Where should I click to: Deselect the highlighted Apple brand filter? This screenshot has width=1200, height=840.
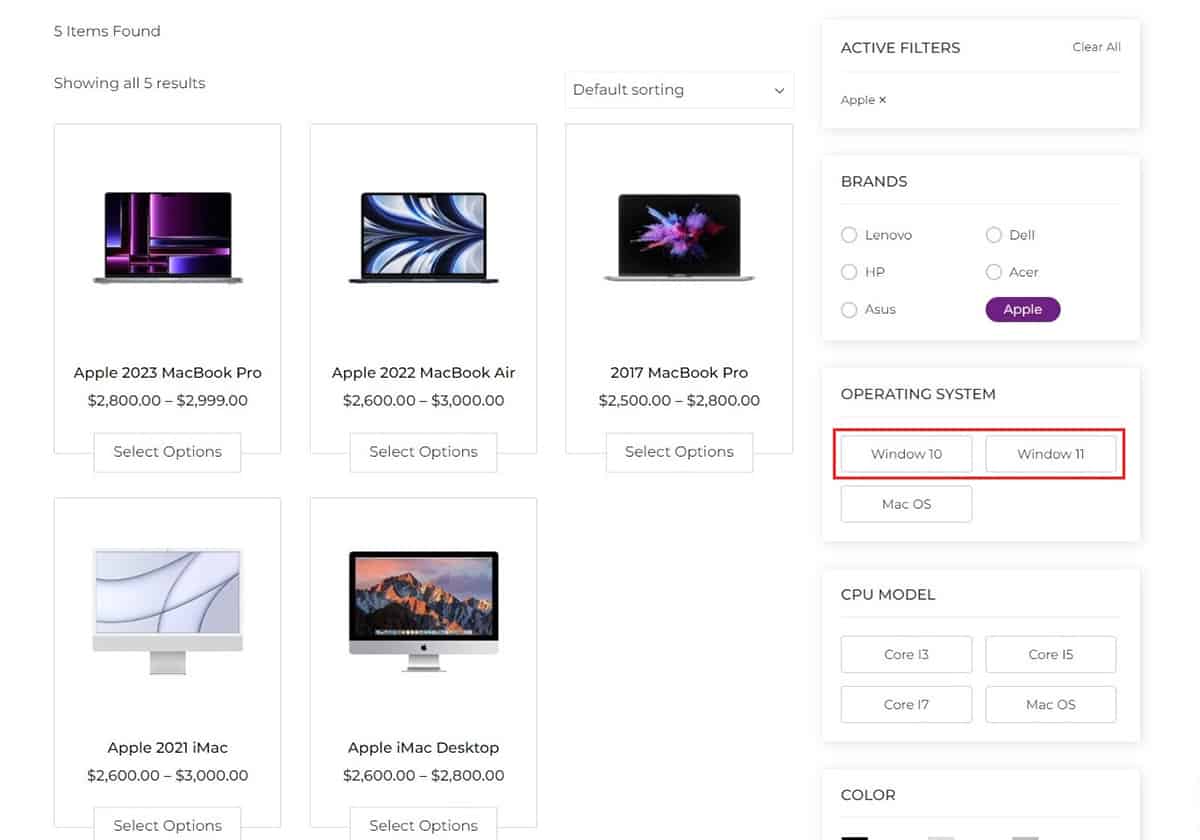pos(1023,310)
